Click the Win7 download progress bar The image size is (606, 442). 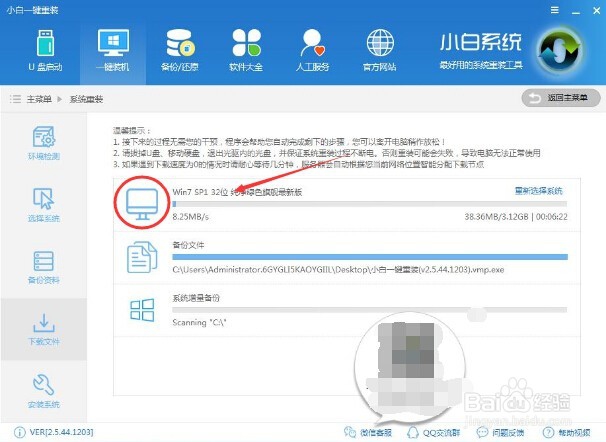click(370, 204)
